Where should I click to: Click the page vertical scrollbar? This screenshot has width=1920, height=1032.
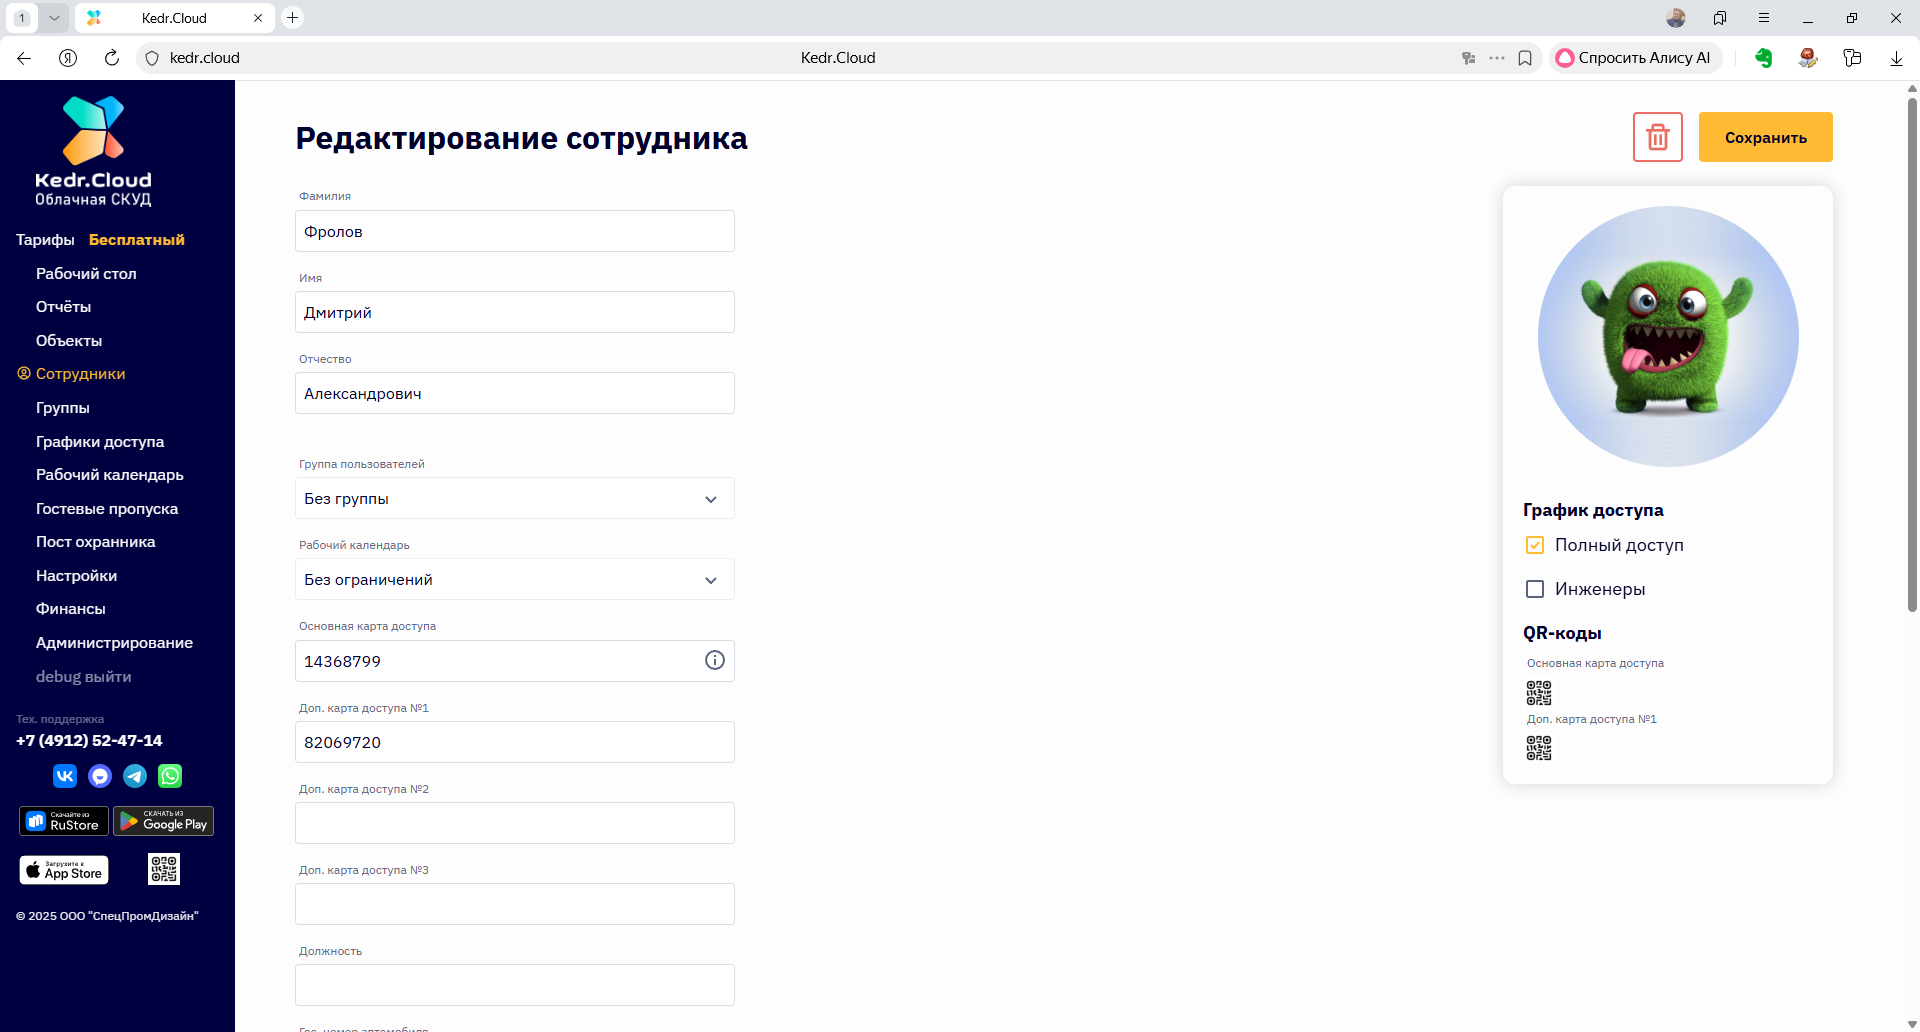pos(1912,350)
